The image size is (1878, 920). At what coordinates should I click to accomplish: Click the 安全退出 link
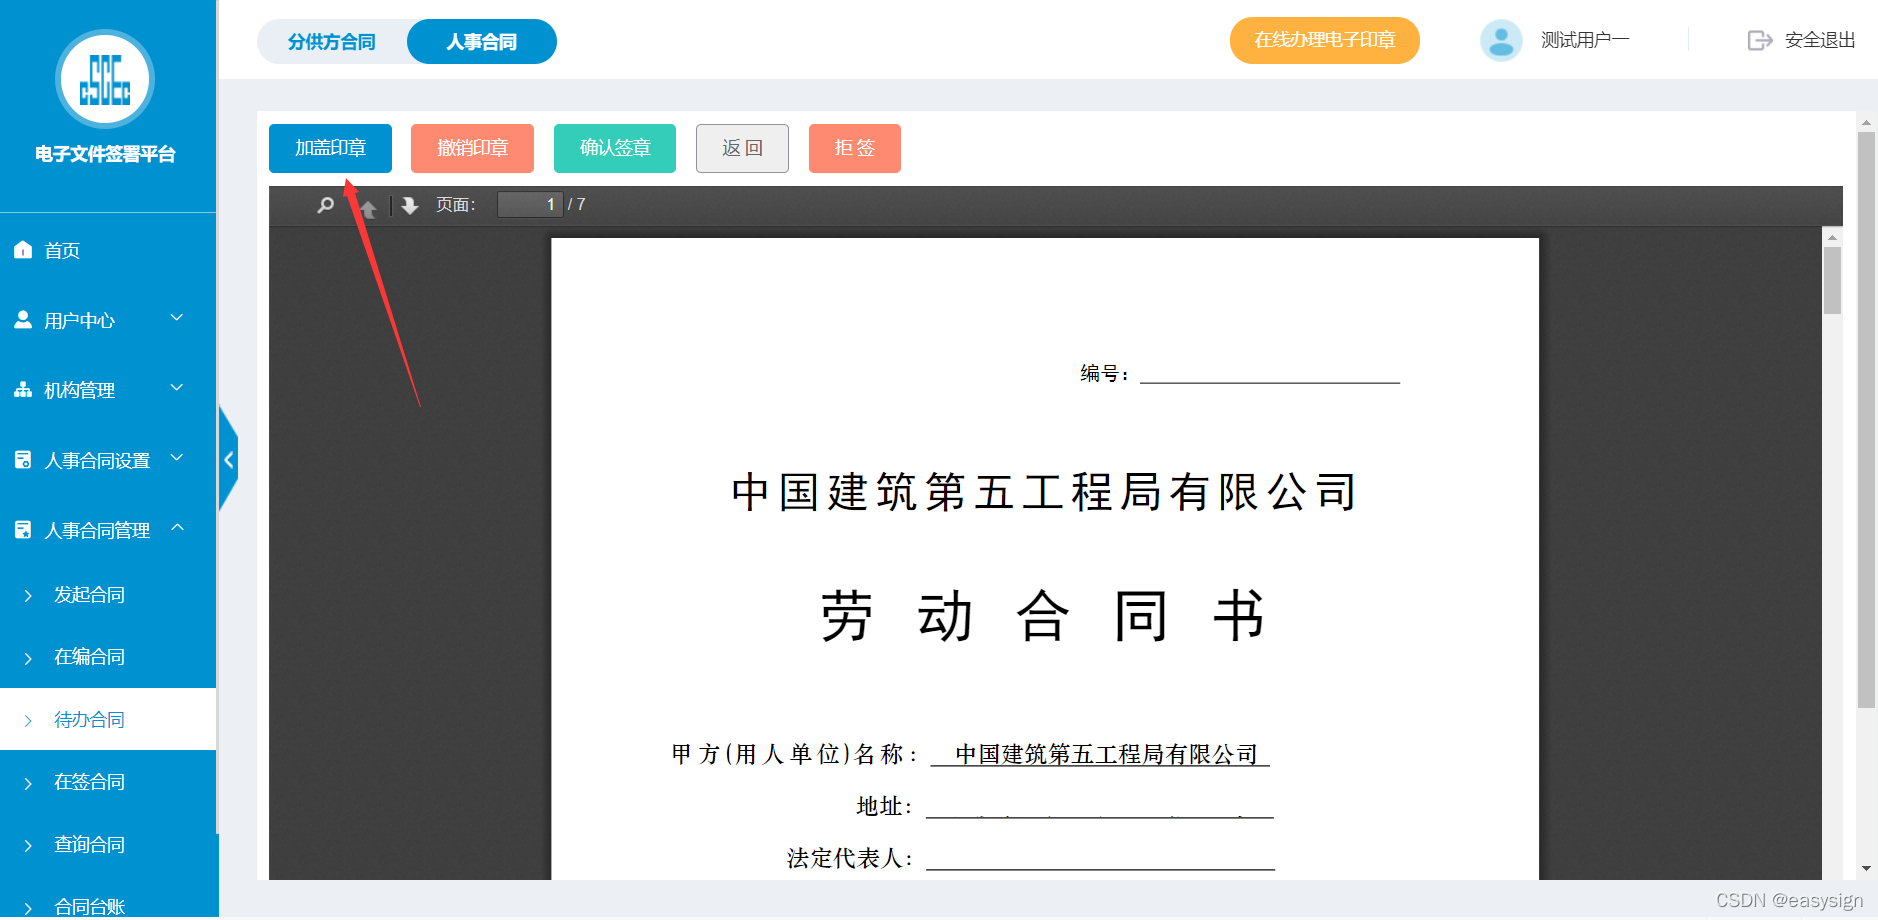coord(1820,40)
